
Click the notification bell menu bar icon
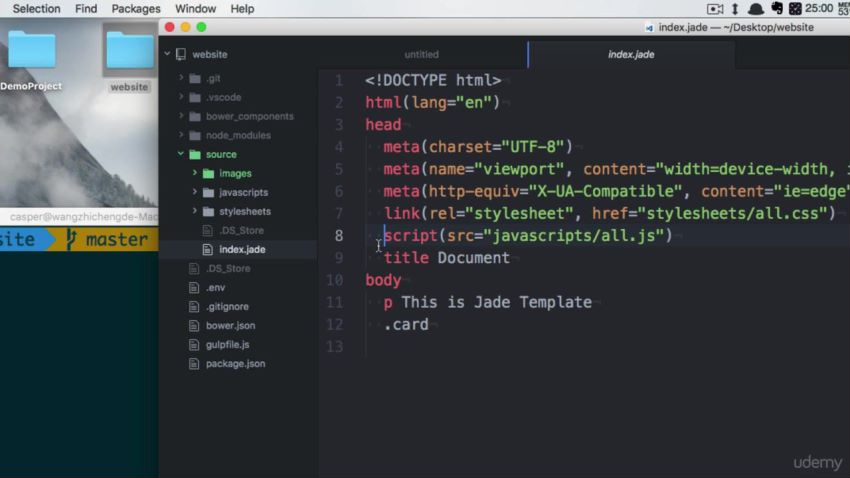point(756,9)
